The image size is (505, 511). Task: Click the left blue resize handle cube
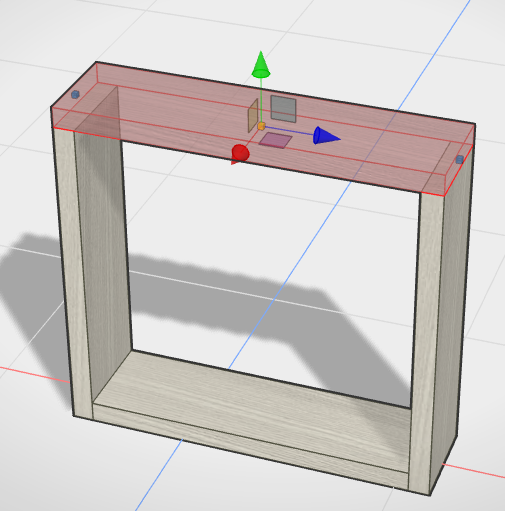click(75, 95)
